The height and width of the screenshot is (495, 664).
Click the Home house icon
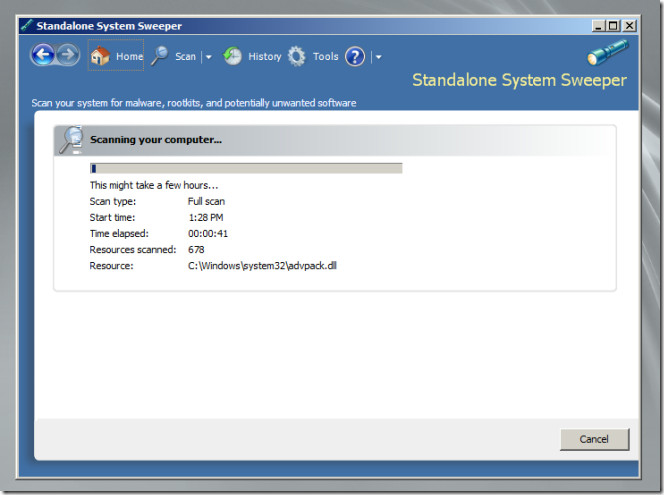pos(100,56)
